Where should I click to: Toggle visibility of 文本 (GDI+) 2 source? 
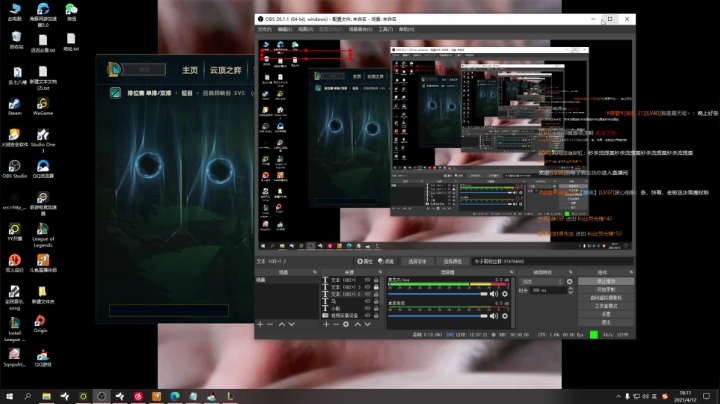tap(367, 294)
